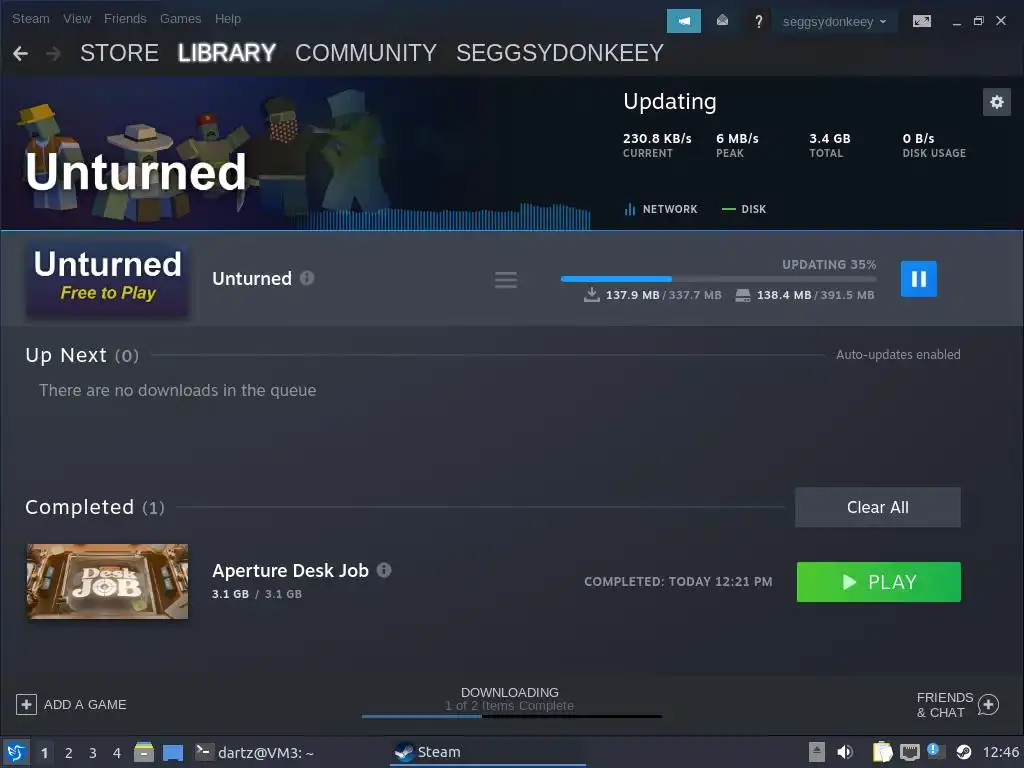The width and height of the screenshot is (1024, 768).
Task: Click the 3.4 GB total value
Action: click(x=829, y=138)
